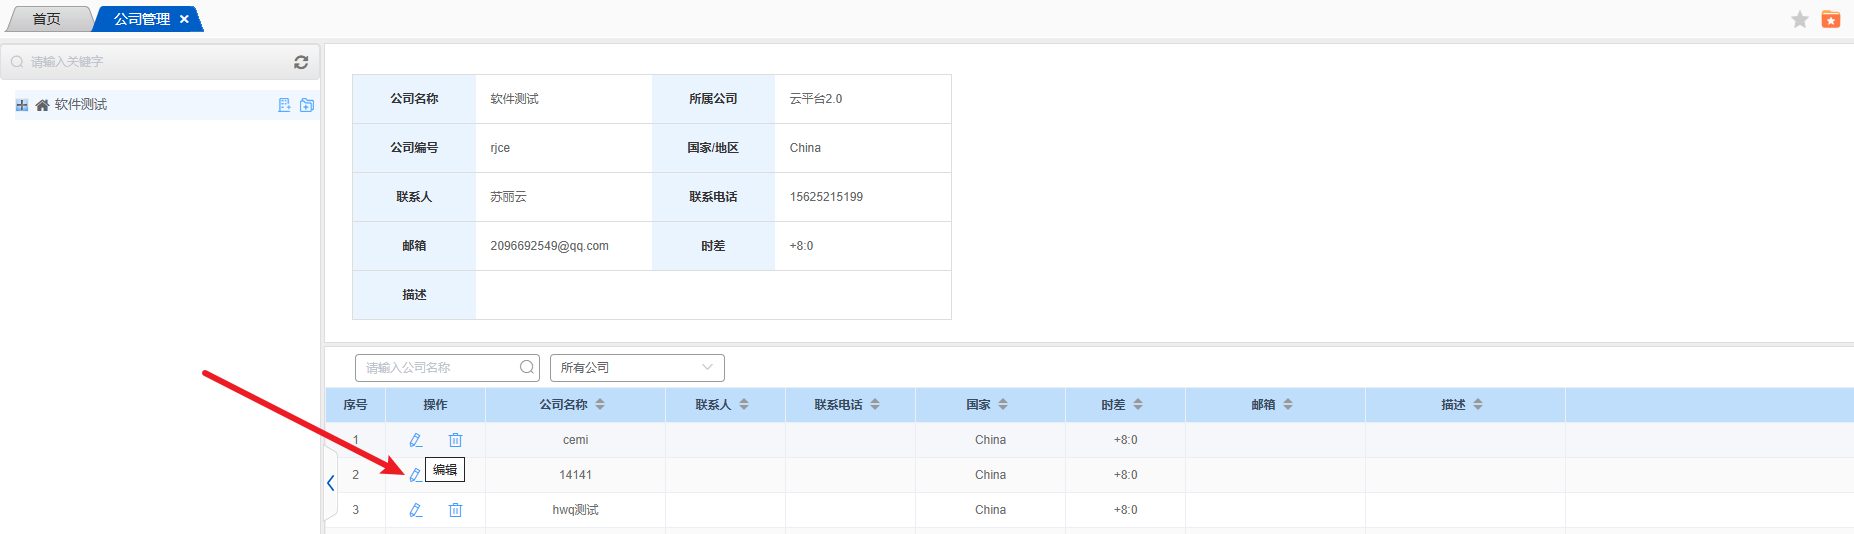Click the star favorite icon at top right
This screenshot has width=1854, height=534.
pyautogui.click(x=1800, y=19)
